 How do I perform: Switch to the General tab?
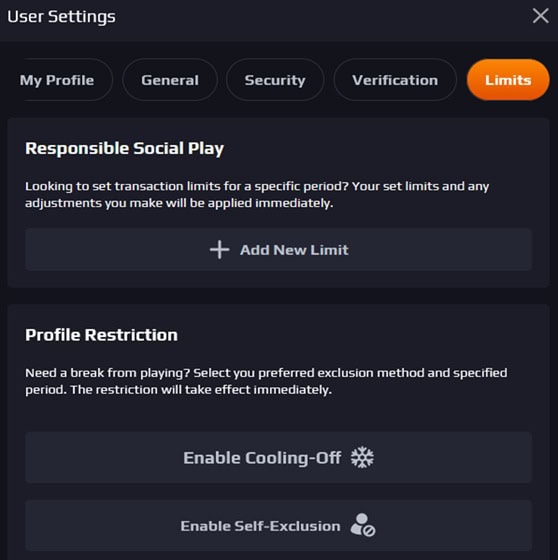point(170,80)
